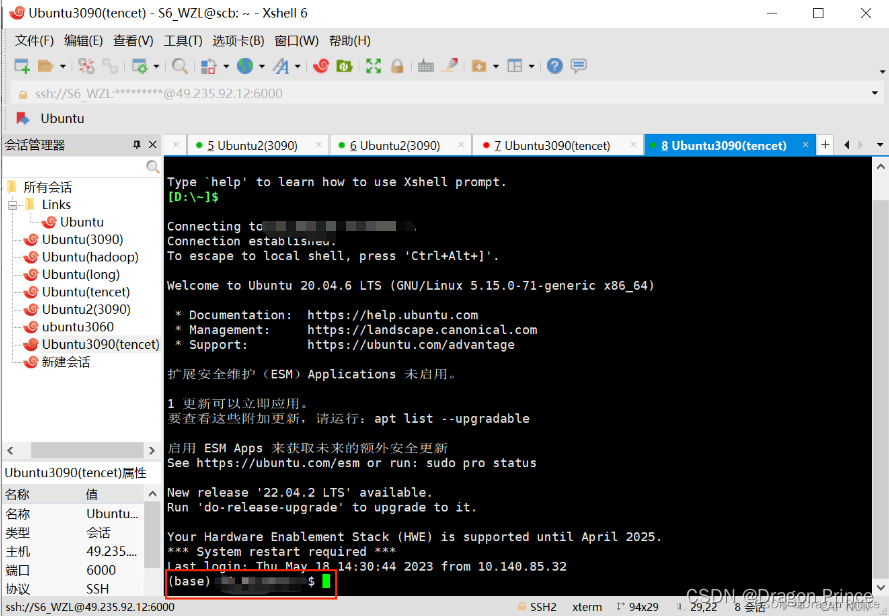Click the 名称 column header in properties
This screenshot has width=889, height=616.
(43, 494)
